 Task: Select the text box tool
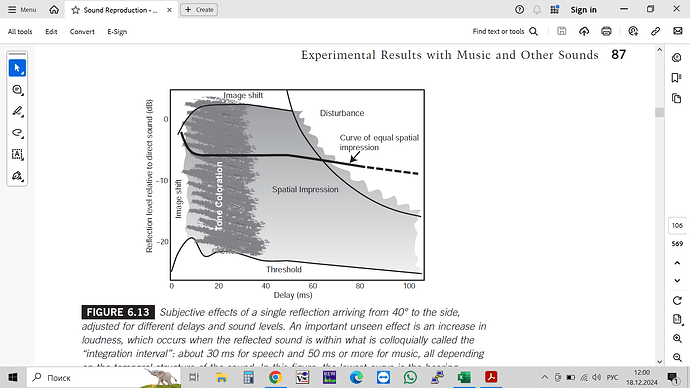coord(17,154)
